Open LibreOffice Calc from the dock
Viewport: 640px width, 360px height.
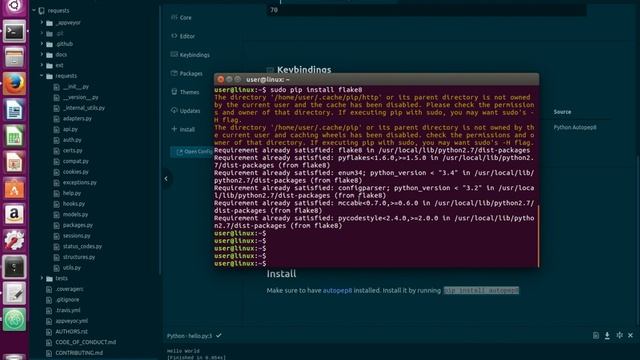point(14,136)
